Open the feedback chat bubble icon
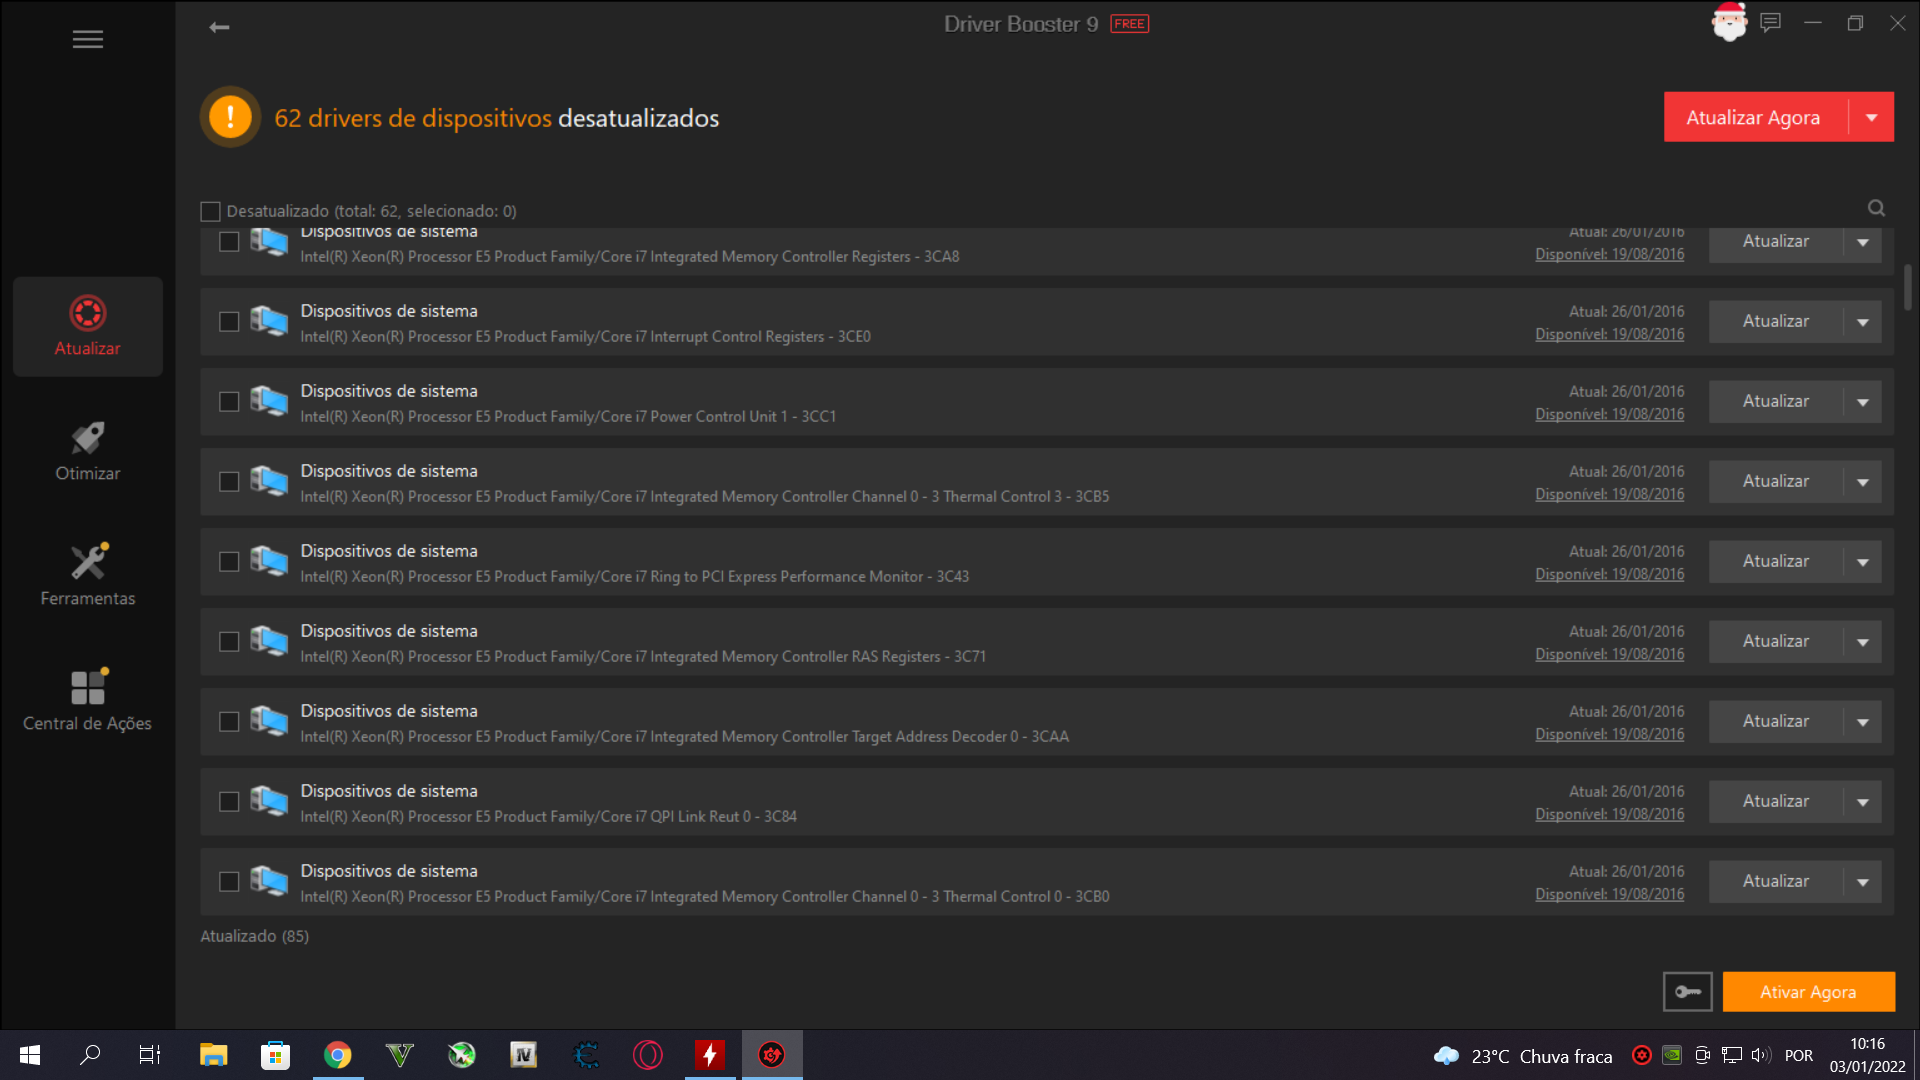This screenshot has width=1920, height=1080. pos(1771,23)
